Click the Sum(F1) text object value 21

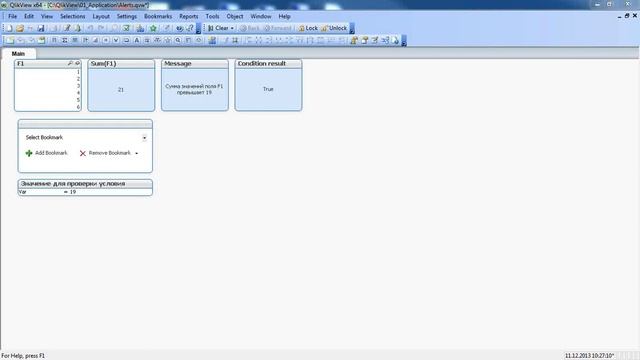point(121,89)
